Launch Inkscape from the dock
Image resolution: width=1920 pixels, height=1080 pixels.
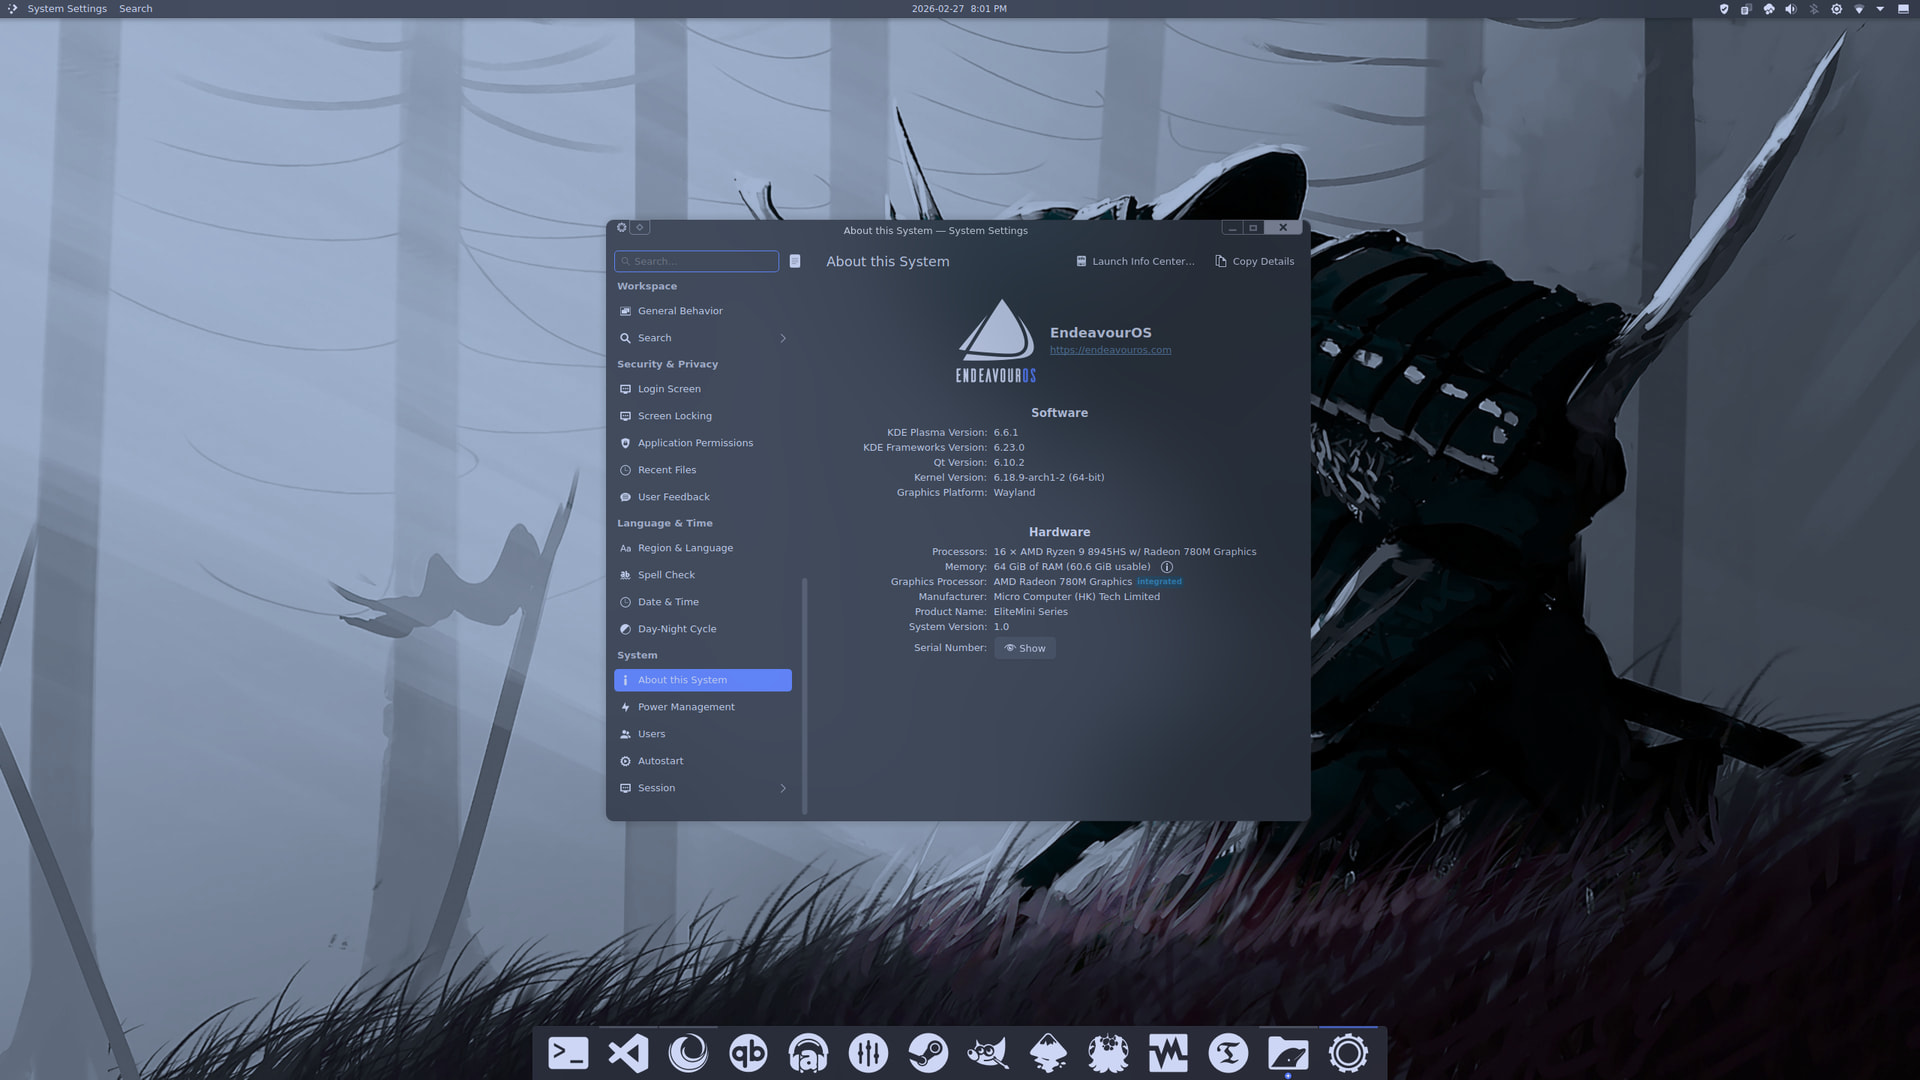tap(1048, 1053)
